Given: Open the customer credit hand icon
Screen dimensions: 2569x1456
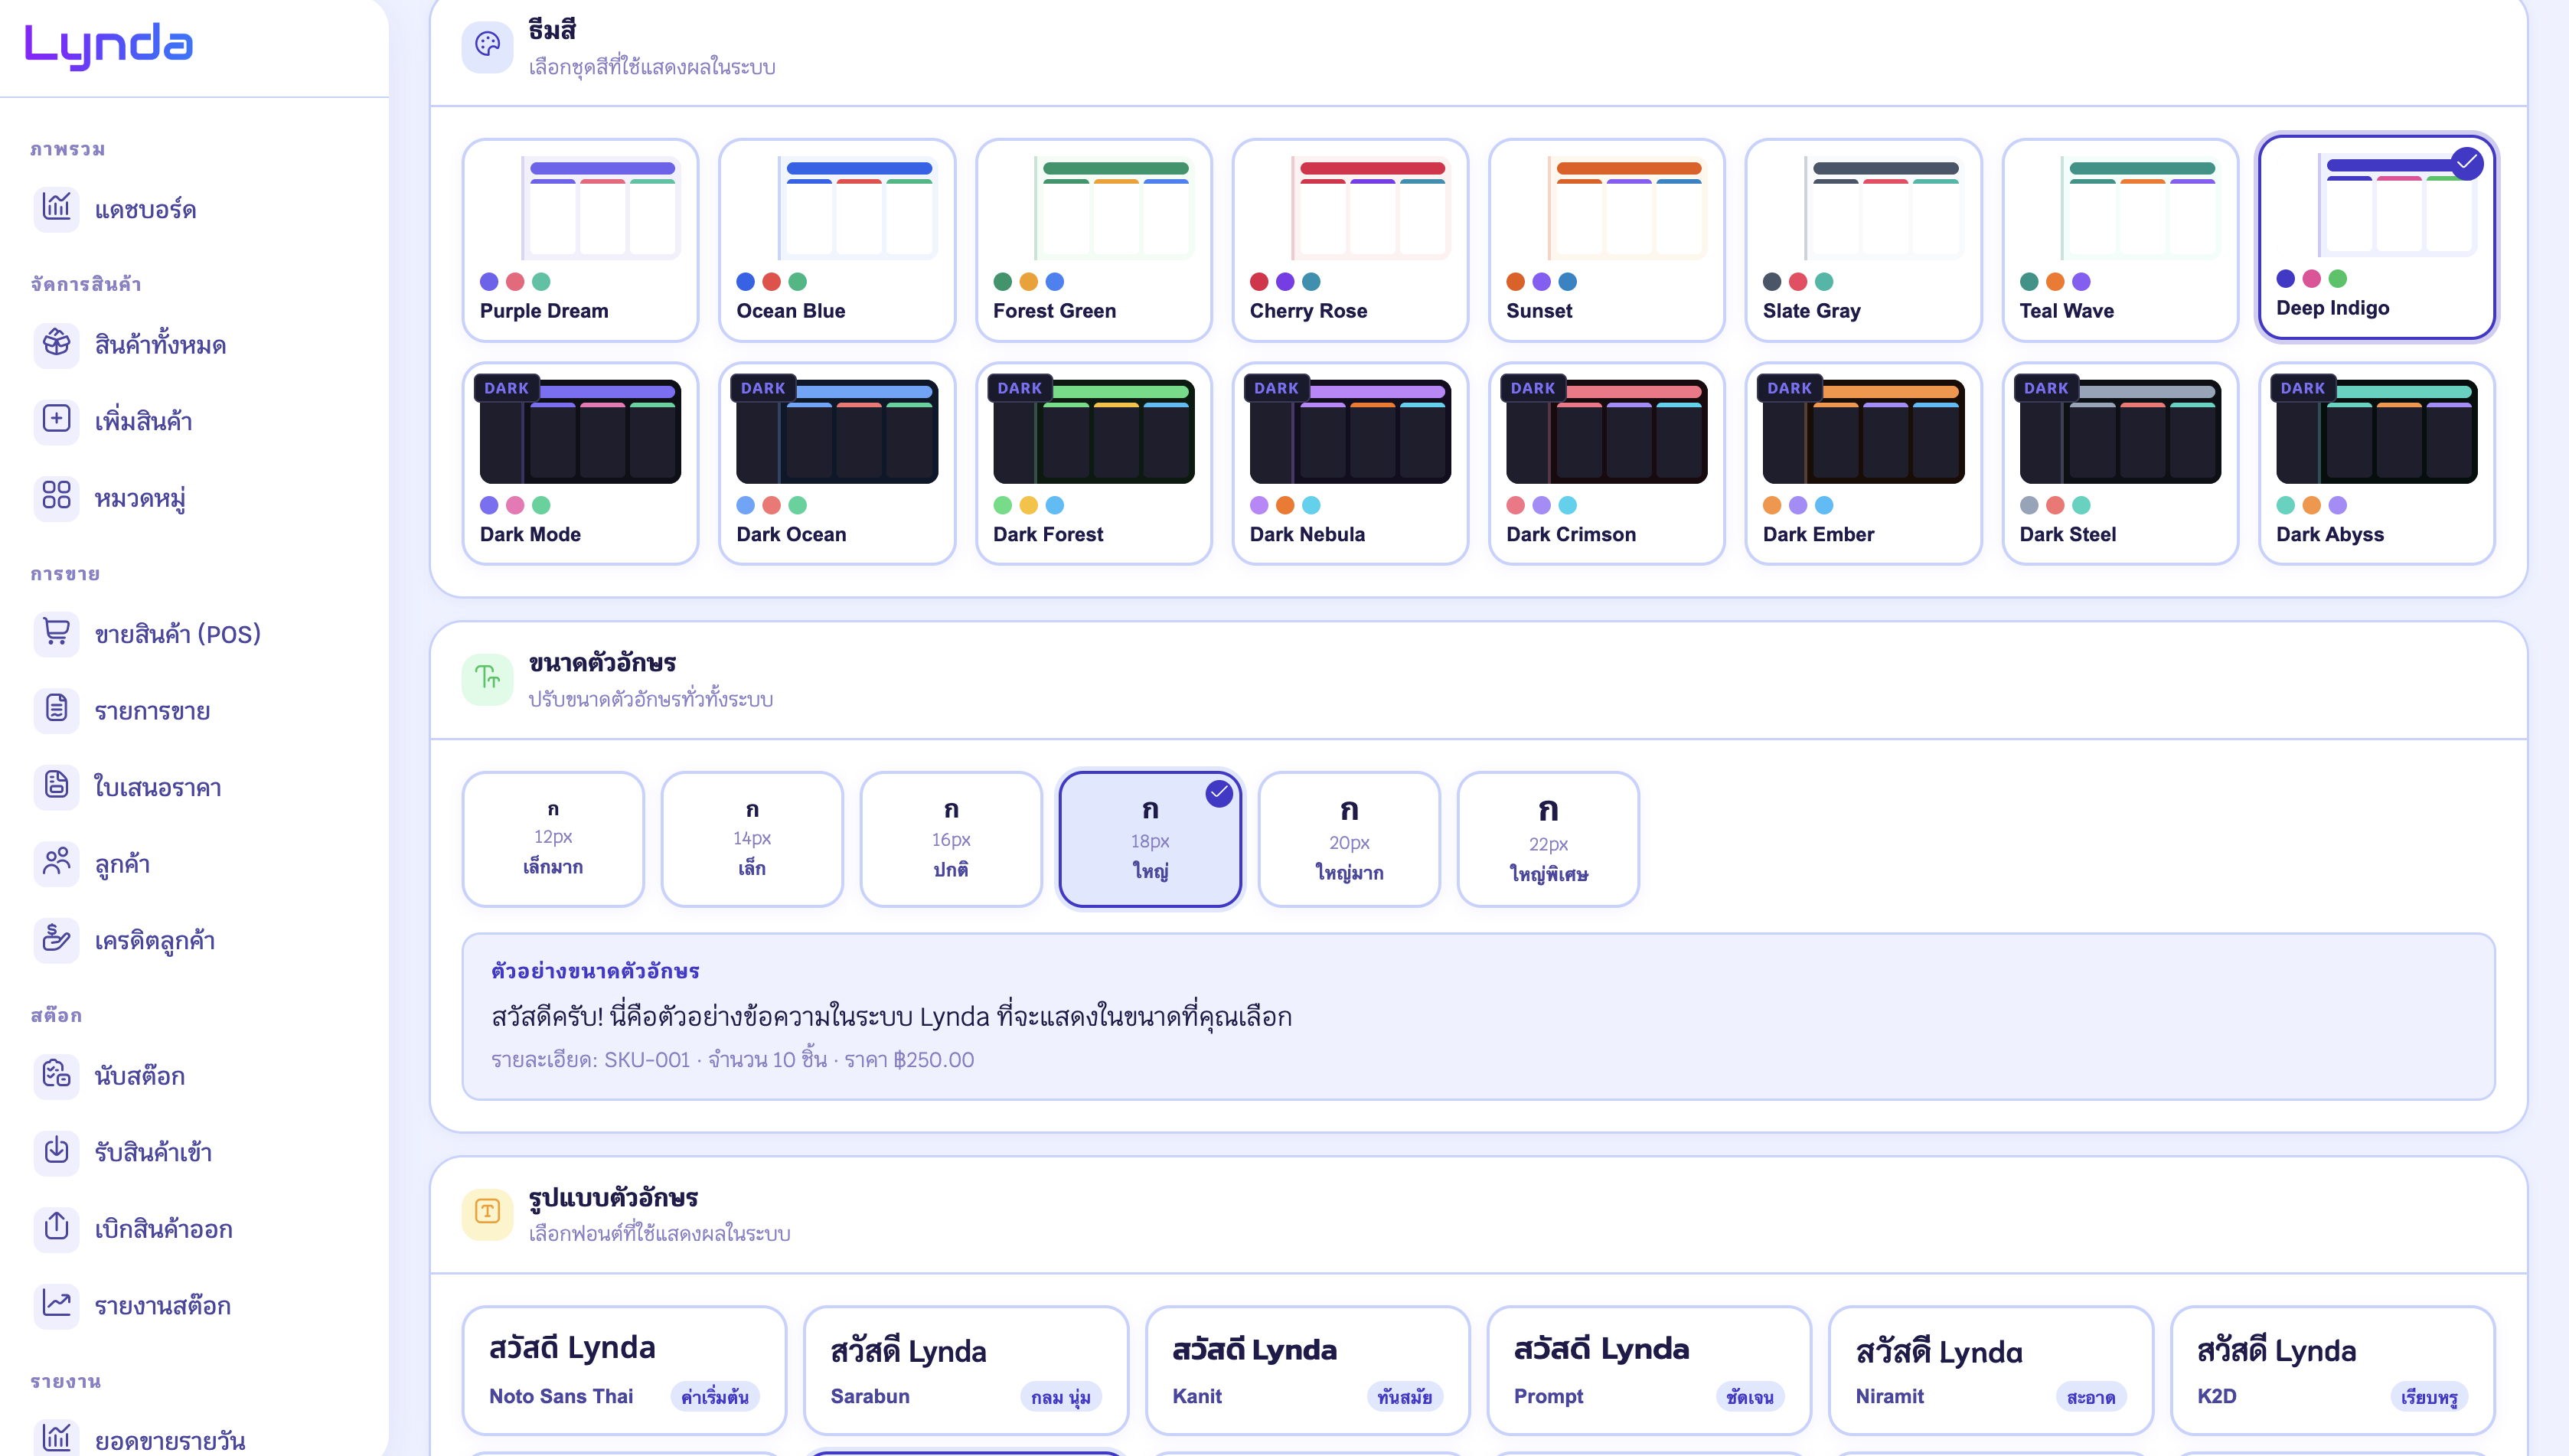Looking at the screenshot, I should click(x=56, y=939).
